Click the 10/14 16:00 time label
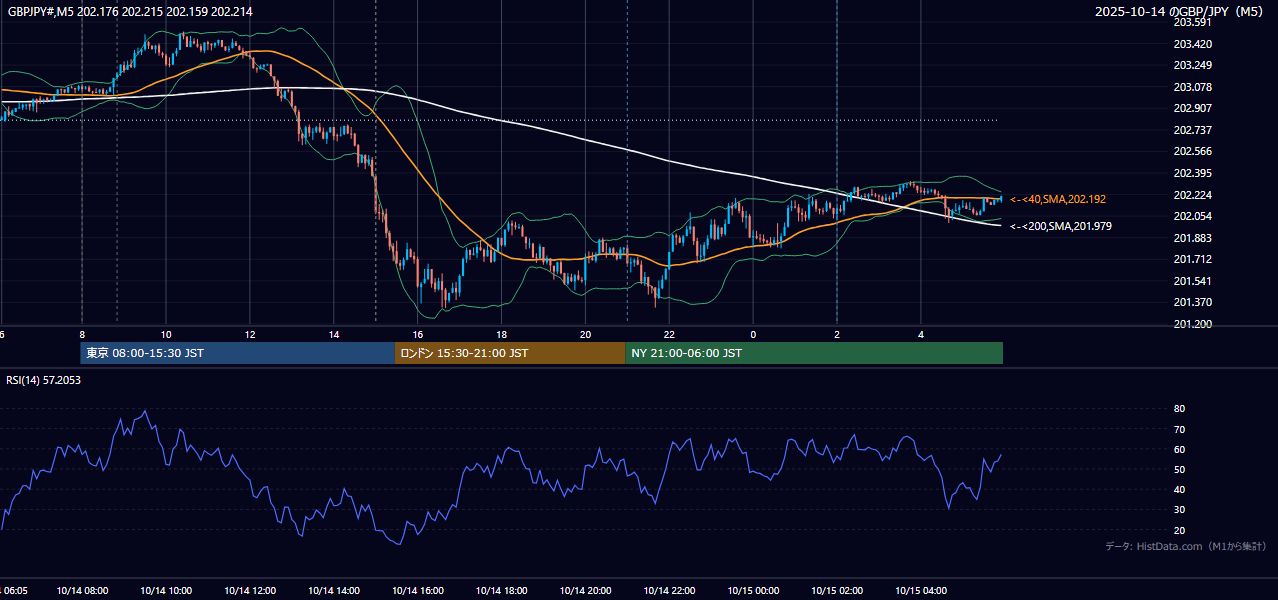 pyautogui.click(x=418, y=590)
